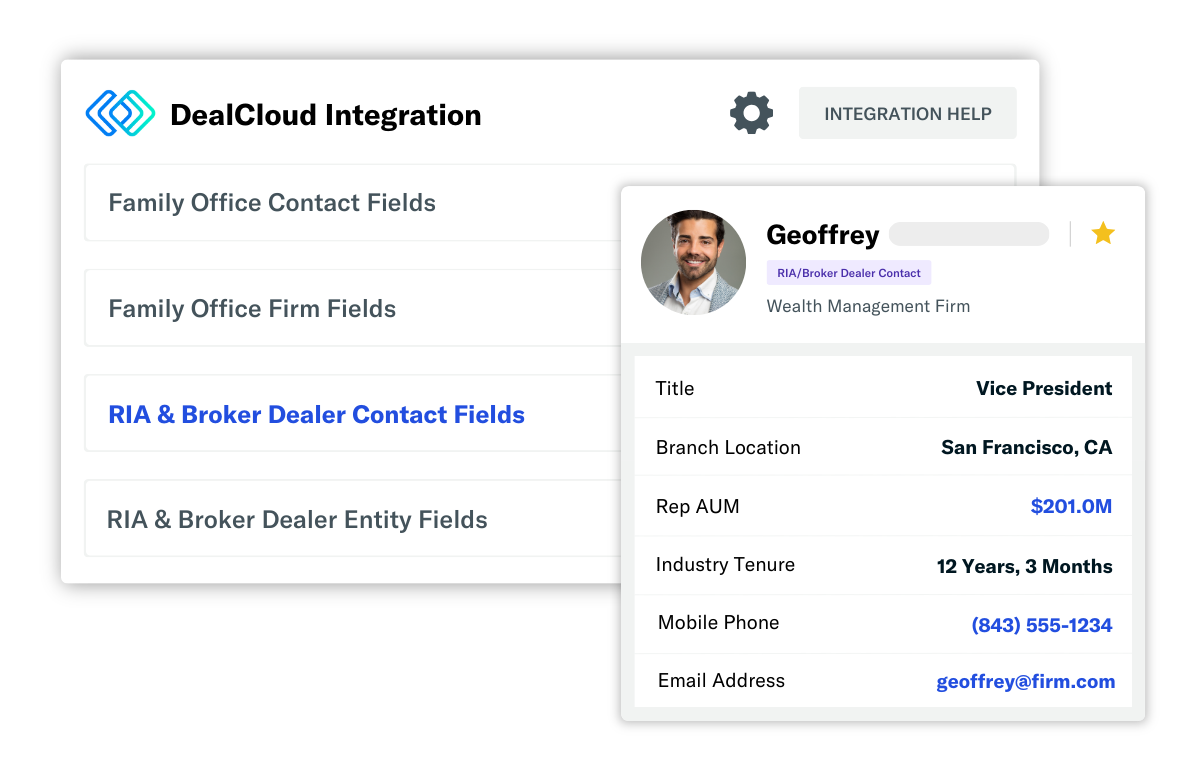Click the Industry Tenure row on the card
Screen dimensions: 1200x762
point(882,564)
